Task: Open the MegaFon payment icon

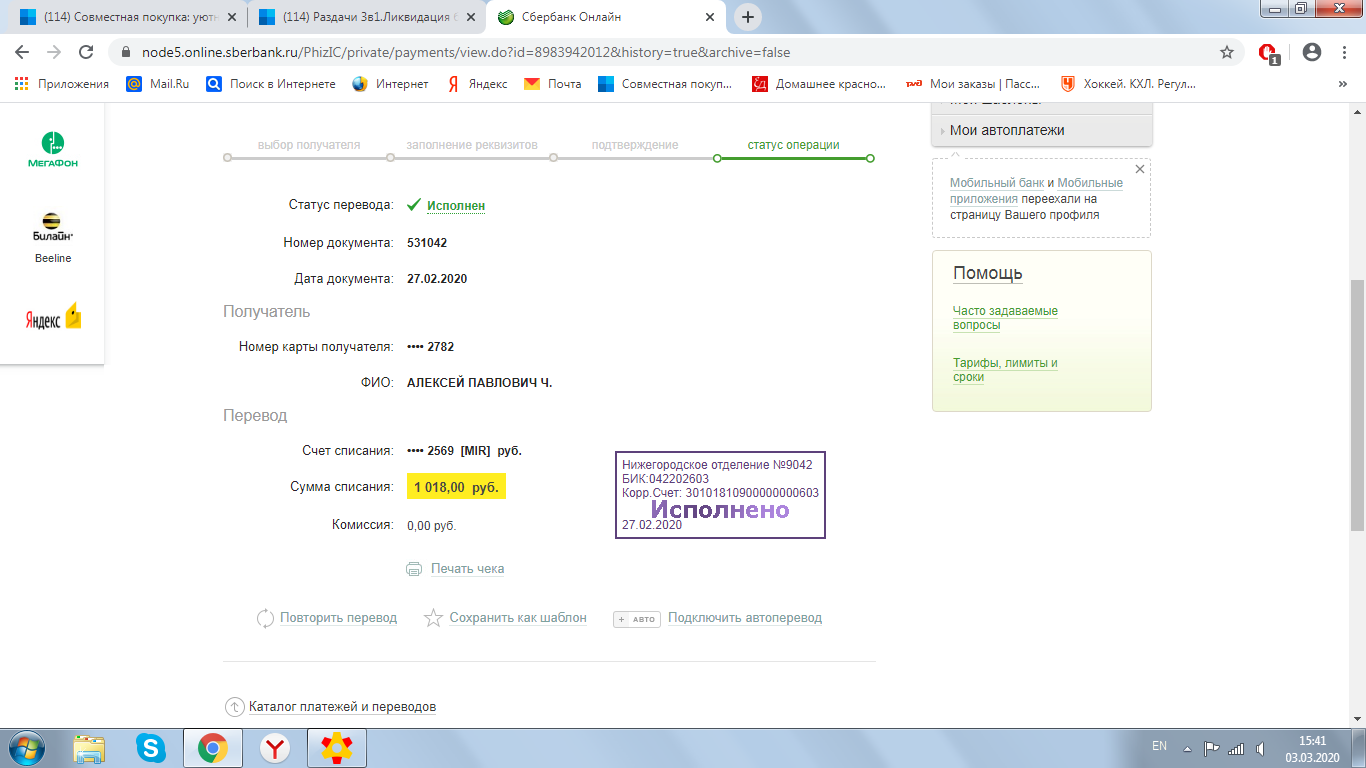Action: [52, 149]
